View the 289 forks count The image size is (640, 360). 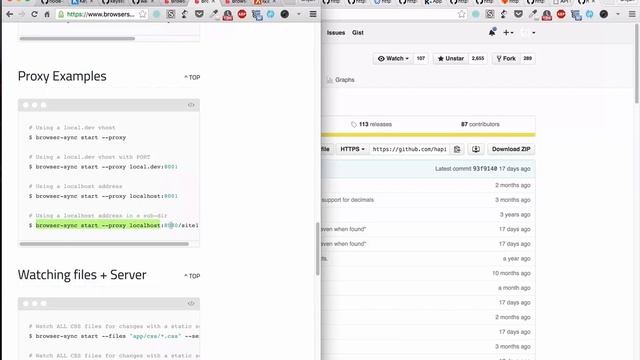528,58
